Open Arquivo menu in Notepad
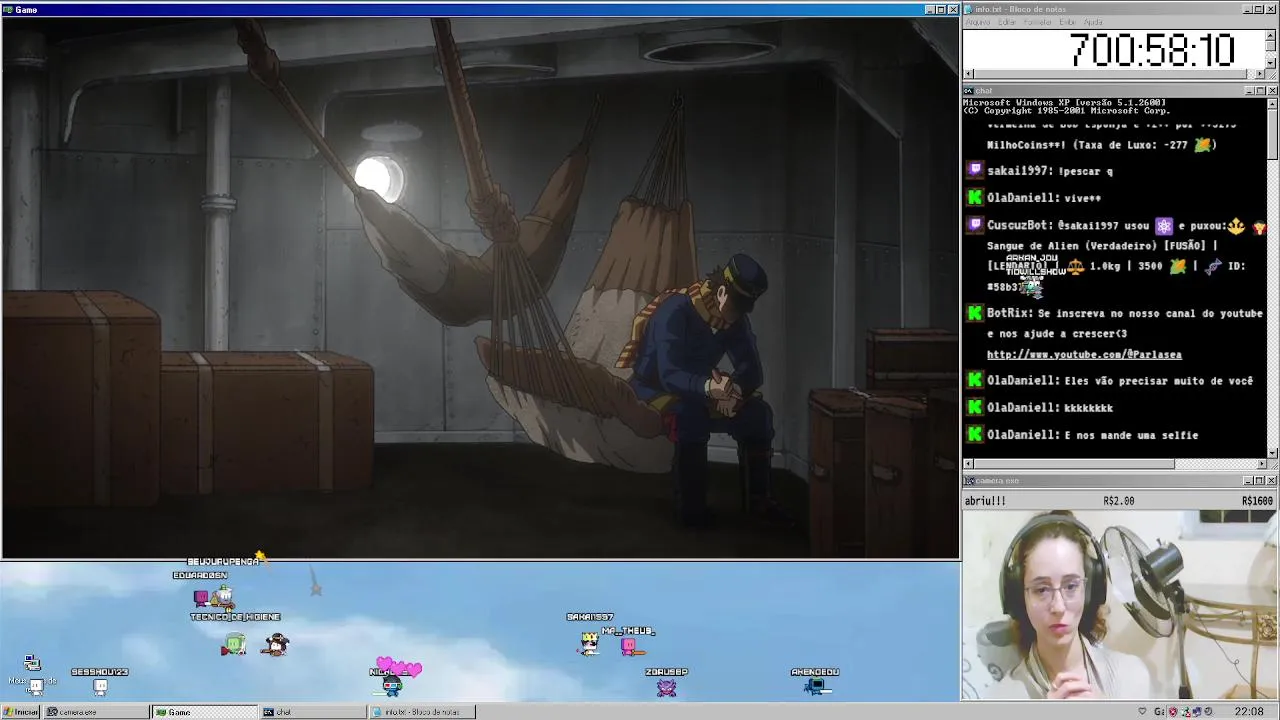The width and height of the screenshot is (1280, 720). (x=977, y=22)
